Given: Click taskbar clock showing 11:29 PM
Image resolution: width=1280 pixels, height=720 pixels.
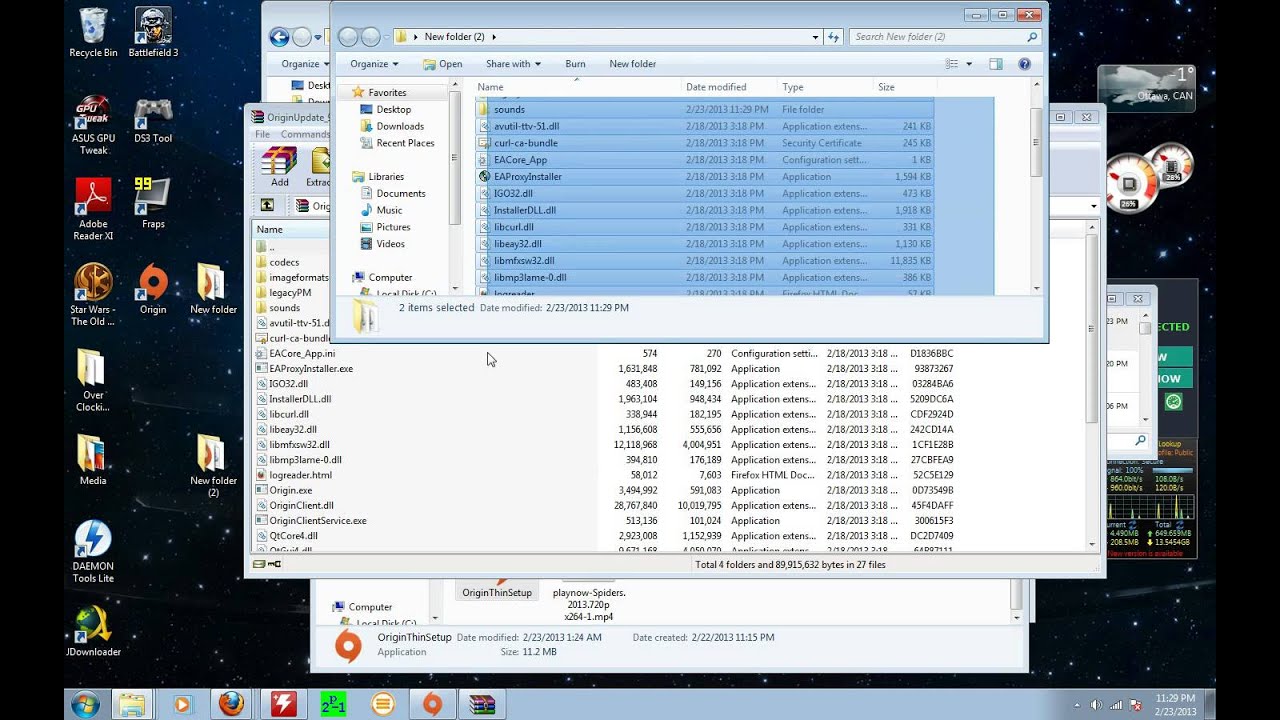Looking at the screenshot, I should pos(1174,705).
